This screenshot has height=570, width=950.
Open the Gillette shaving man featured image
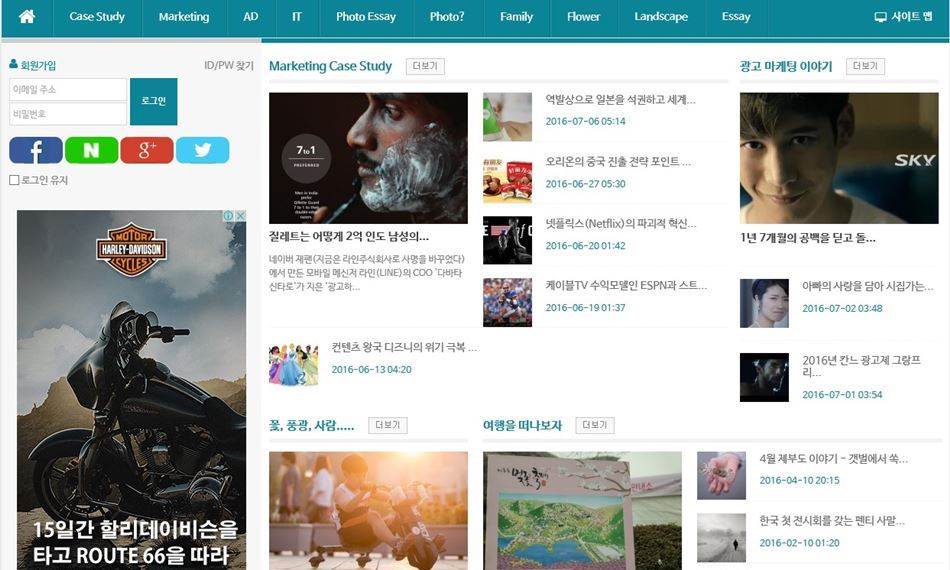pos(368,158)
